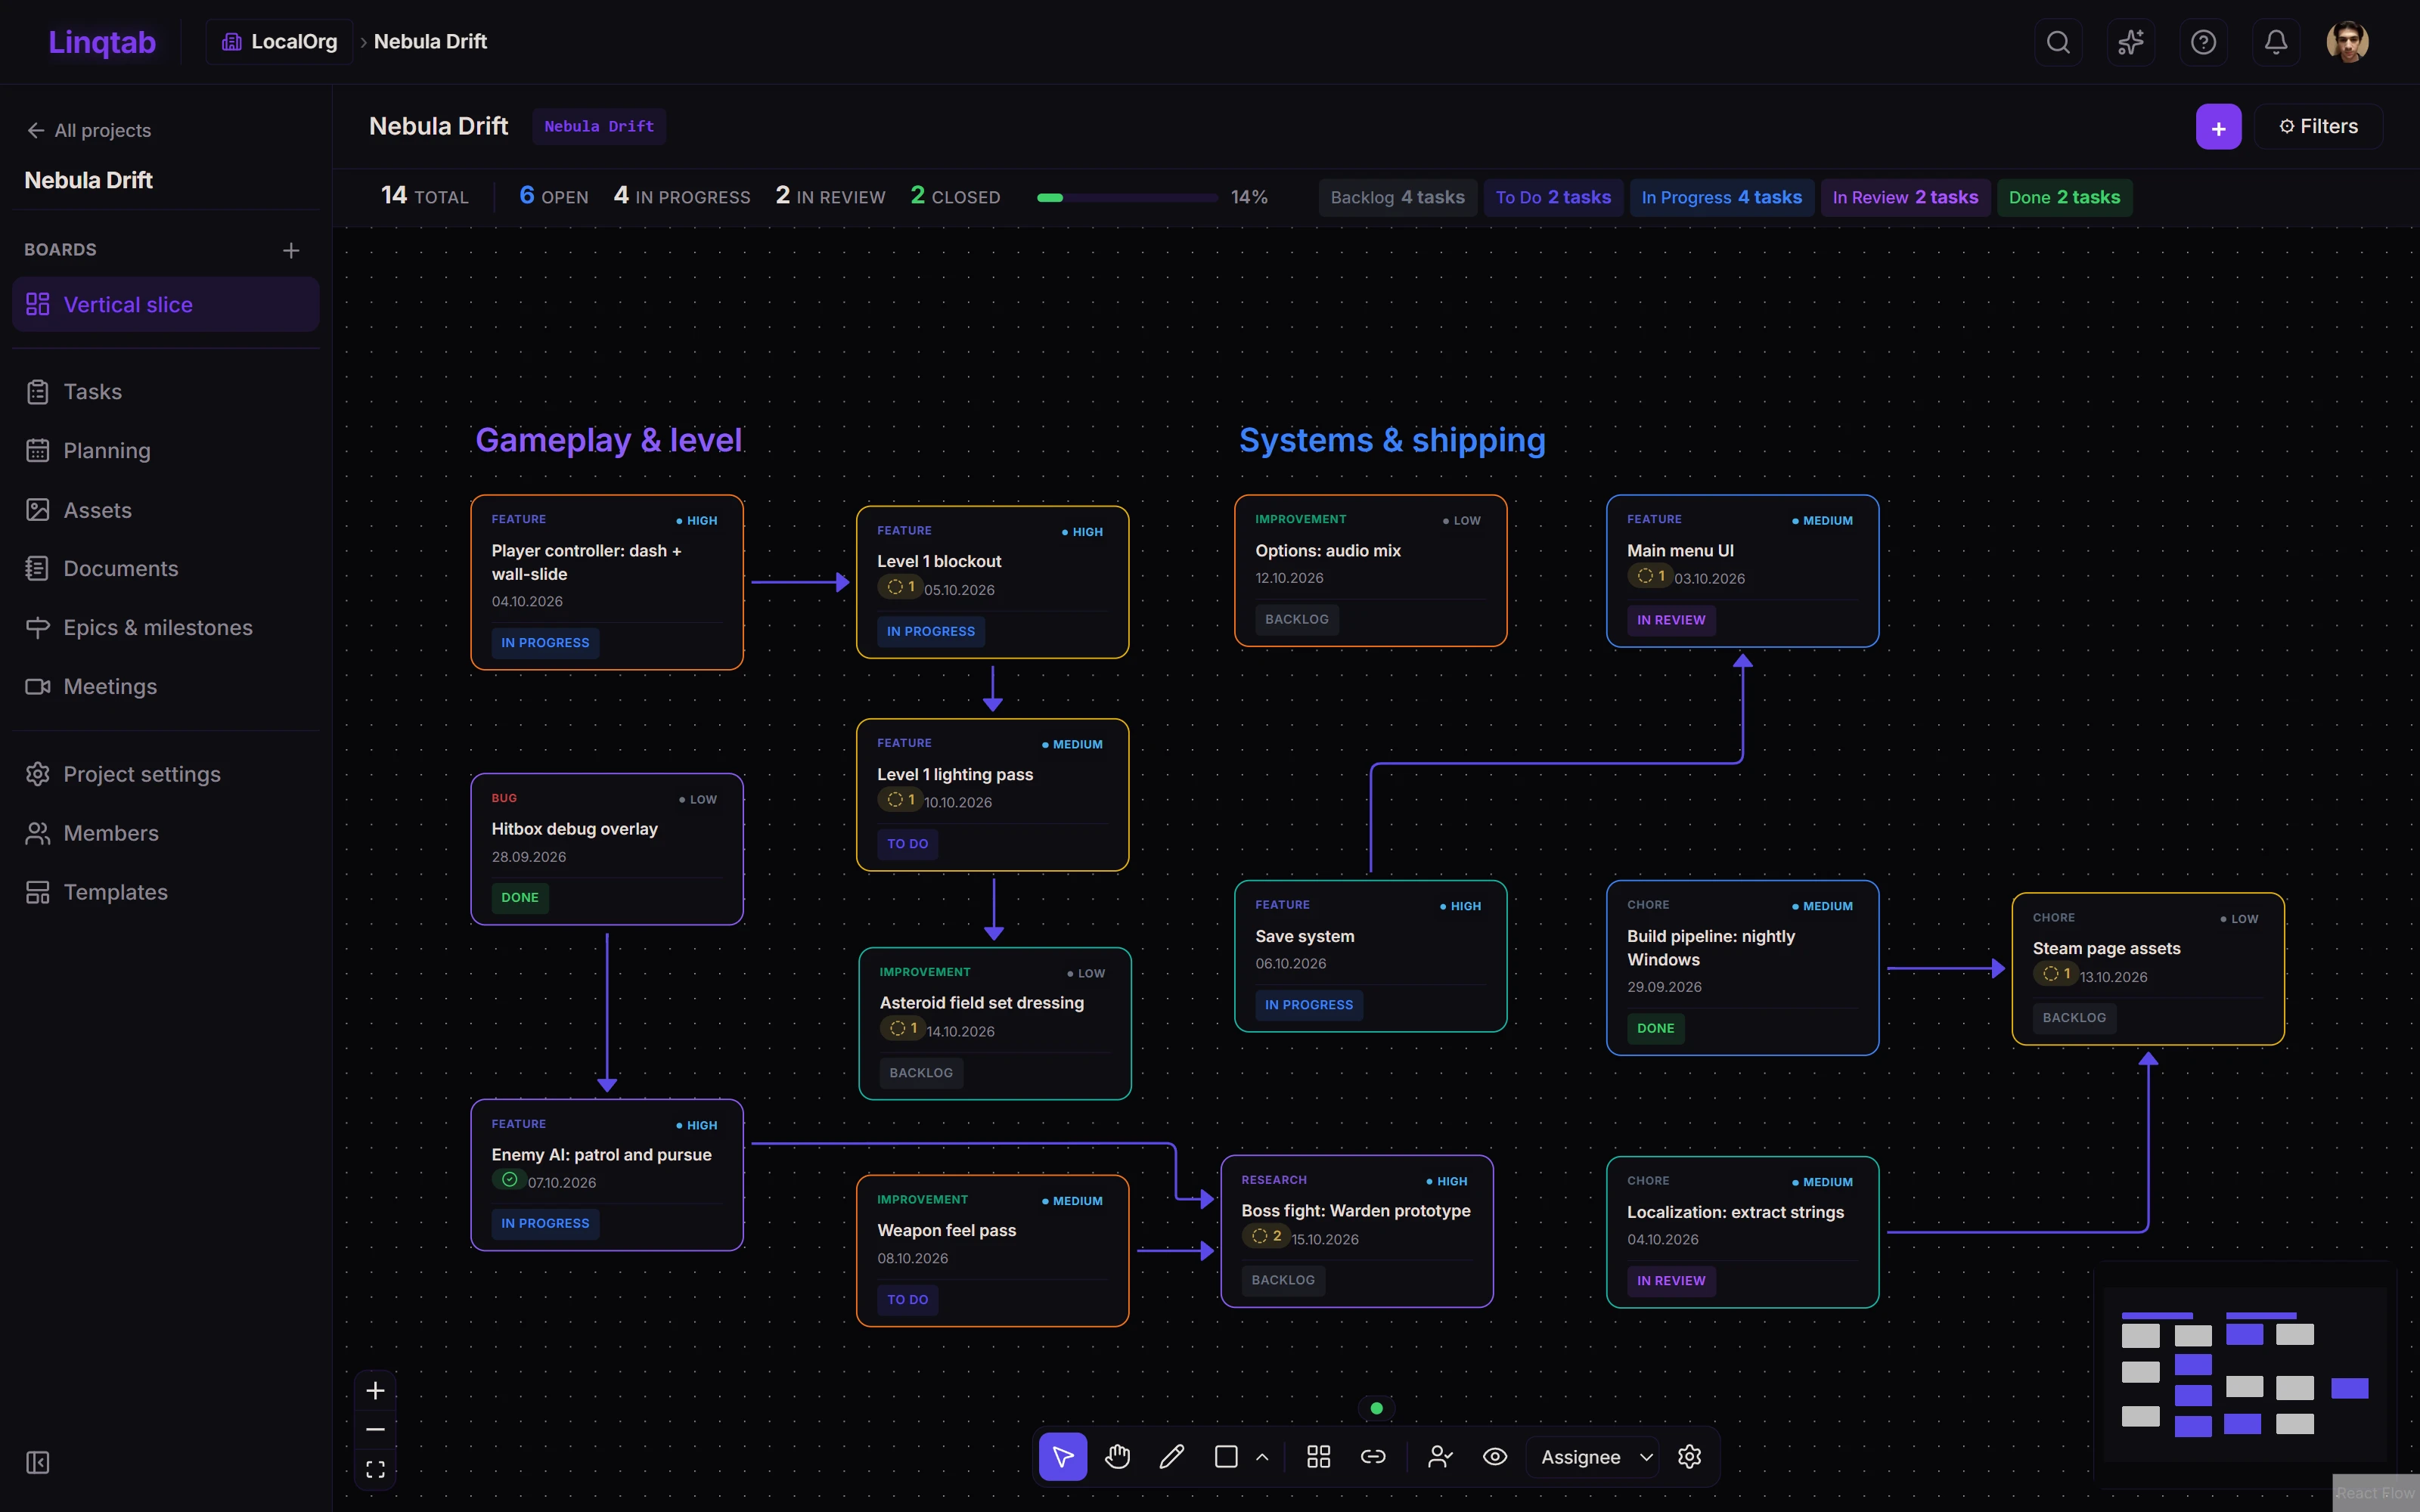Click IN PROGRESS status on Save system
The image size is (2420, 1512).
[x=1309, y=1005]
